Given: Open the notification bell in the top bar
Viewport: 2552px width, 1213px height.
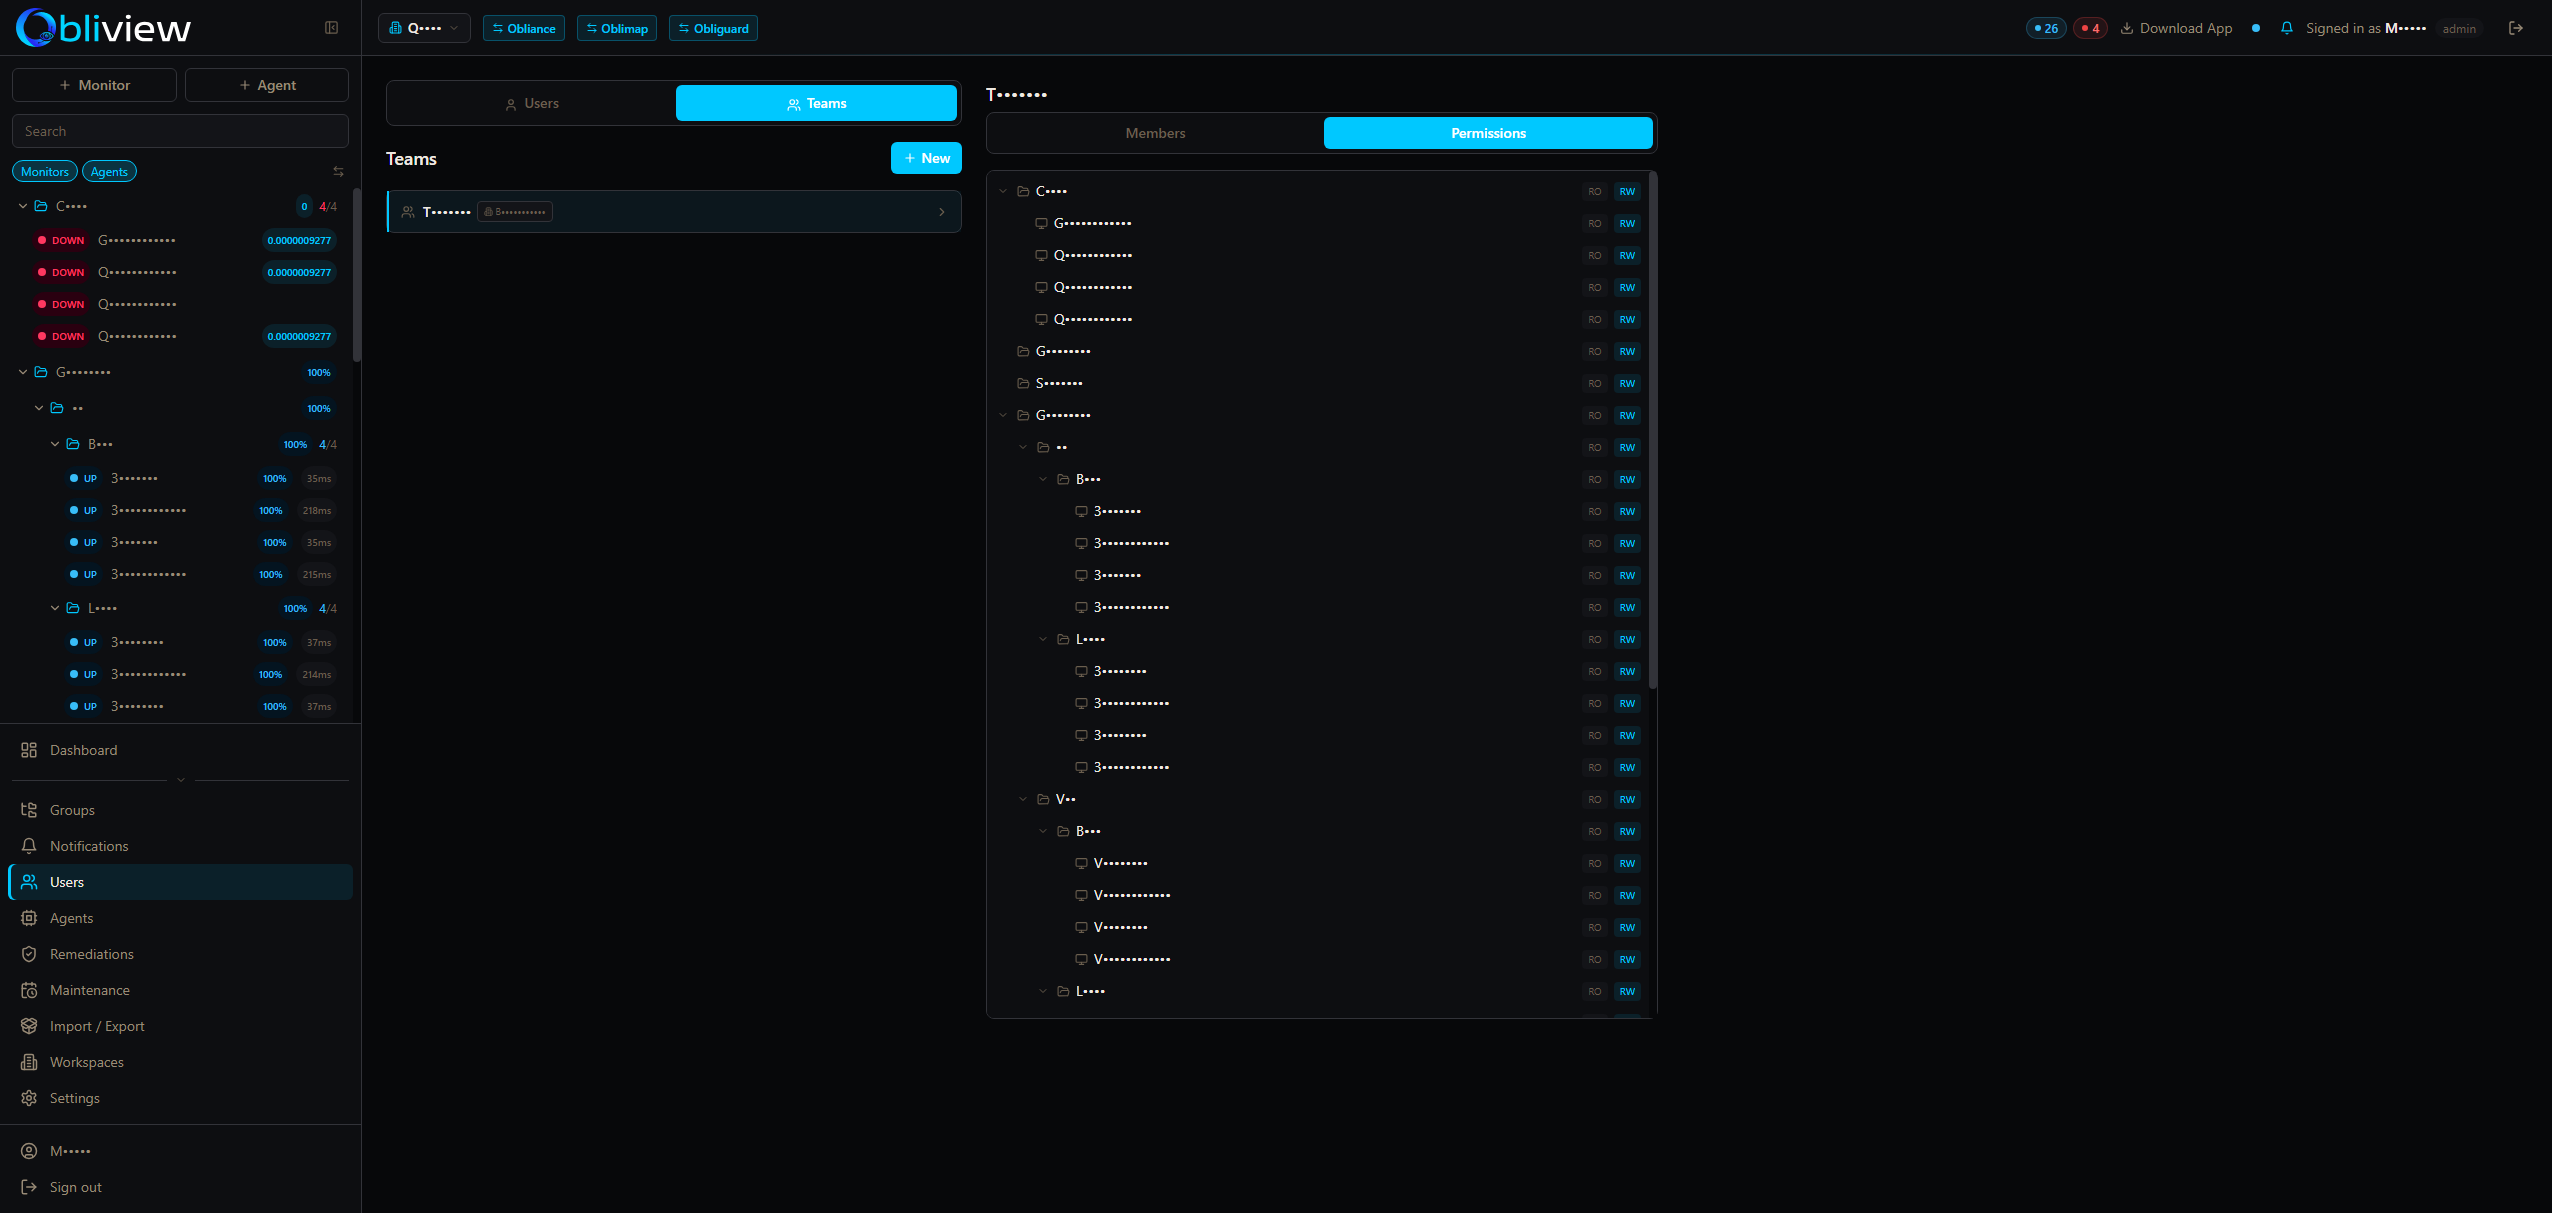Looking at the screenshot, I should (x=2287, y=28).
